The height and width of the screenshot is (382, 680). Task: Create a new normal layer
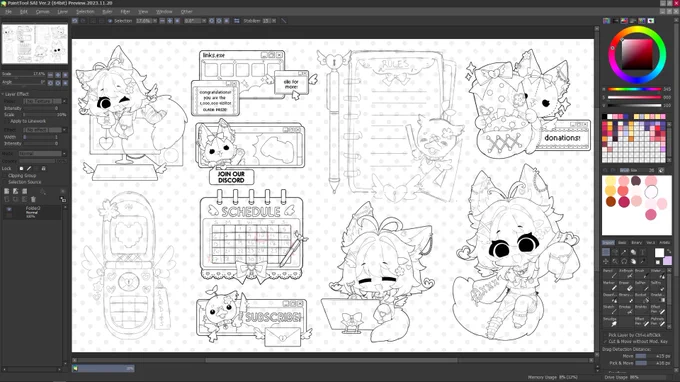click(7, 191)
